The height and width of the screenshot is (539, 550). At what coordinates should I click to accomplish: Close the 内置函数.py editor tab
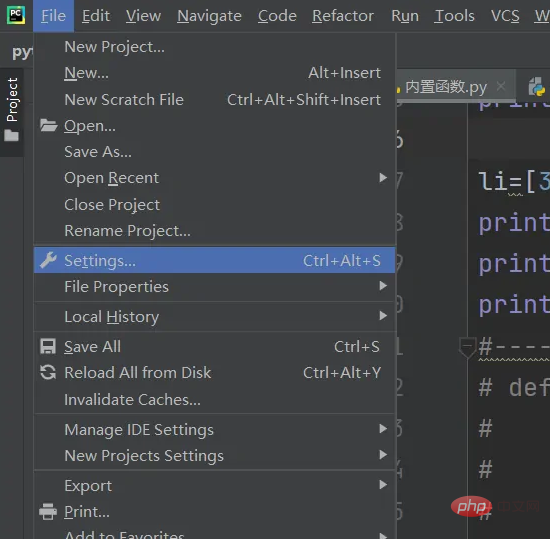click(x=501, y=86)
